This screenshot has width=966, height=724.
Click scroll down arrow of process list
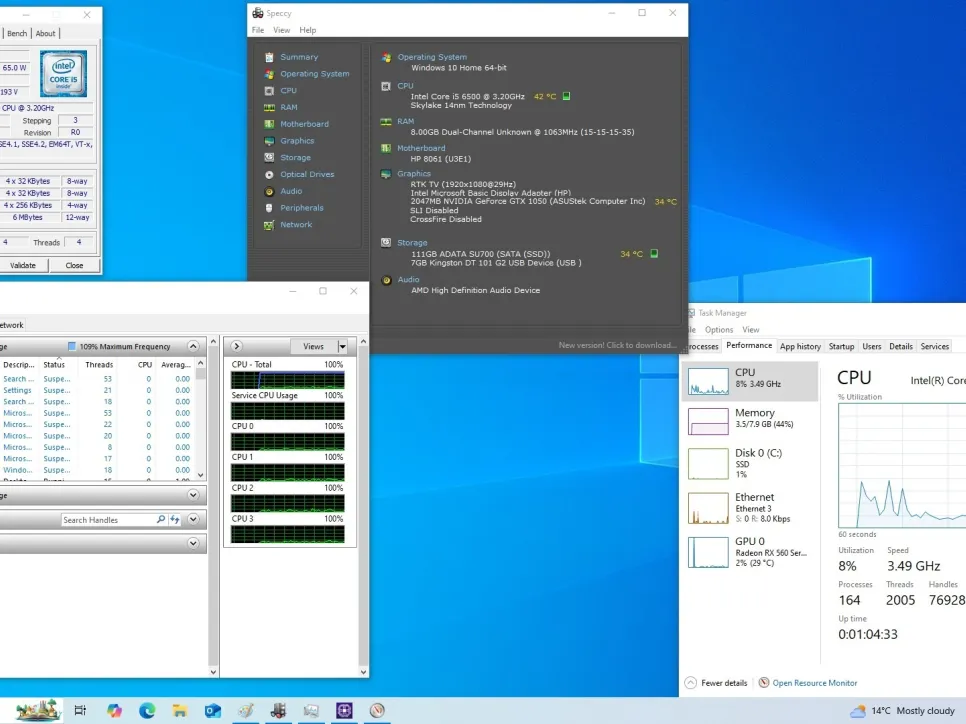point(200,475)
